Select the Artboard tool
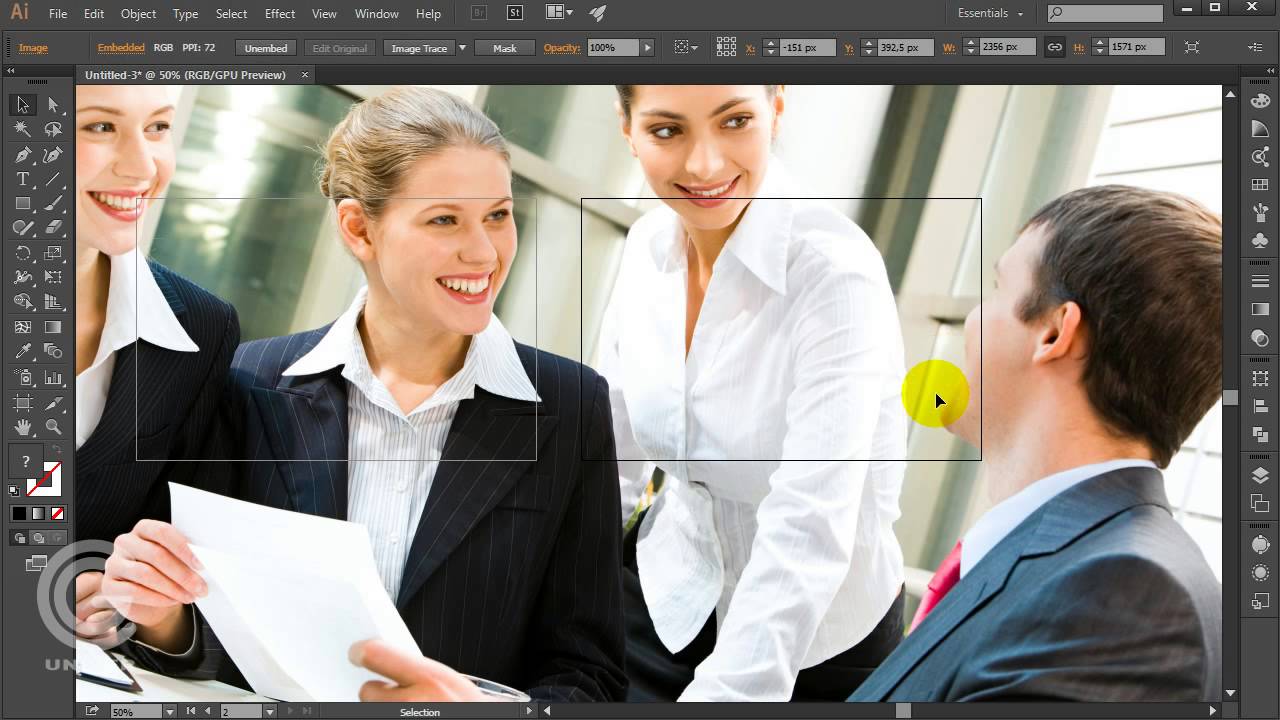Screen dimensions: 1280x720 point(23,403)
